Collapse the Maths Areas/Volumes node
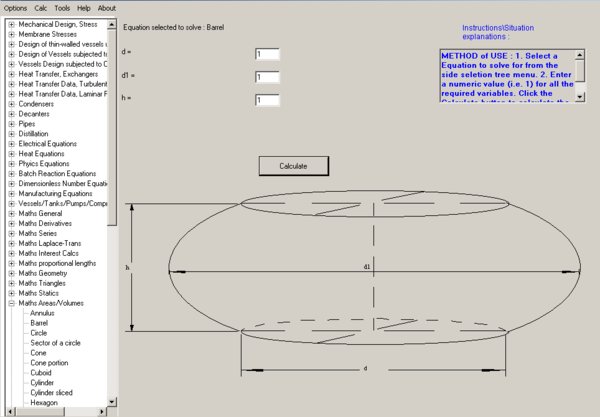 (x=11, y=303)
